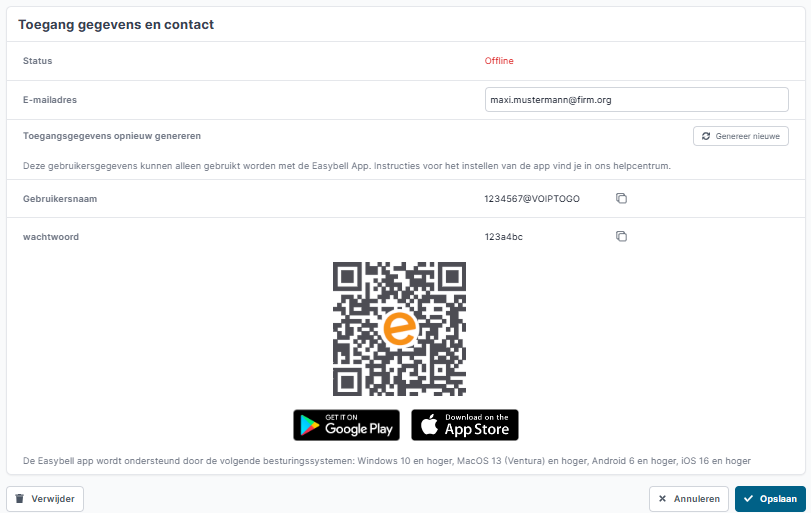Click the Apple logo on App Store badge
The height and width of the screenshot is (513, 811).
click(x=429, y=425)
